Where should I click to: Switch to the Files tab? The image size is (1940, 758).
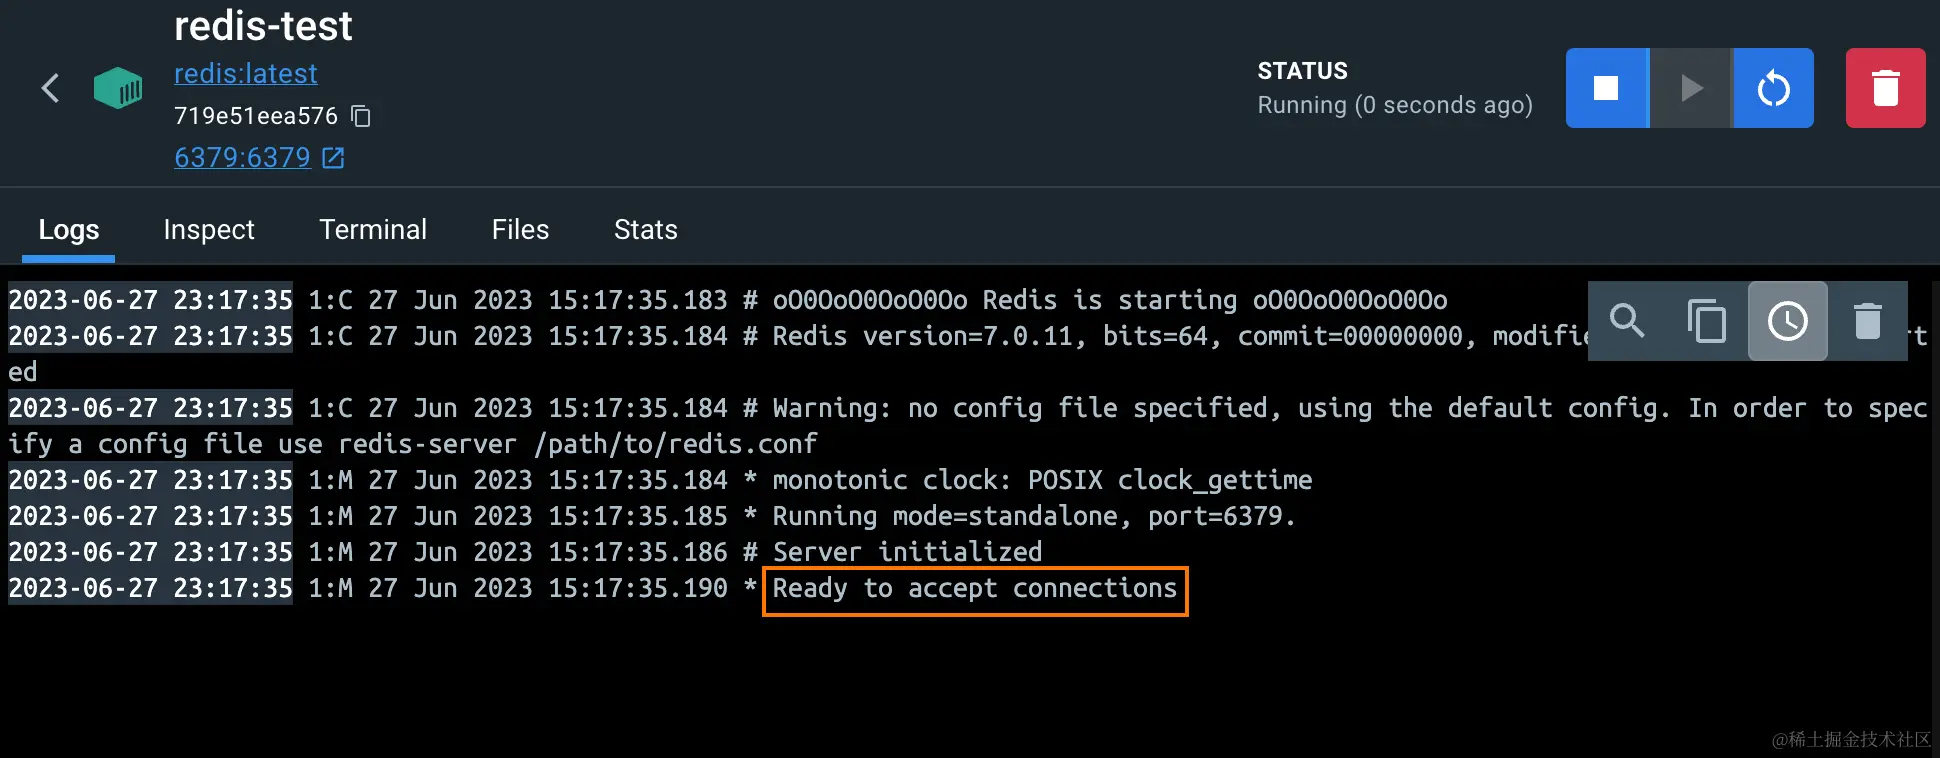pyautogui.click(x=520, y=230)
